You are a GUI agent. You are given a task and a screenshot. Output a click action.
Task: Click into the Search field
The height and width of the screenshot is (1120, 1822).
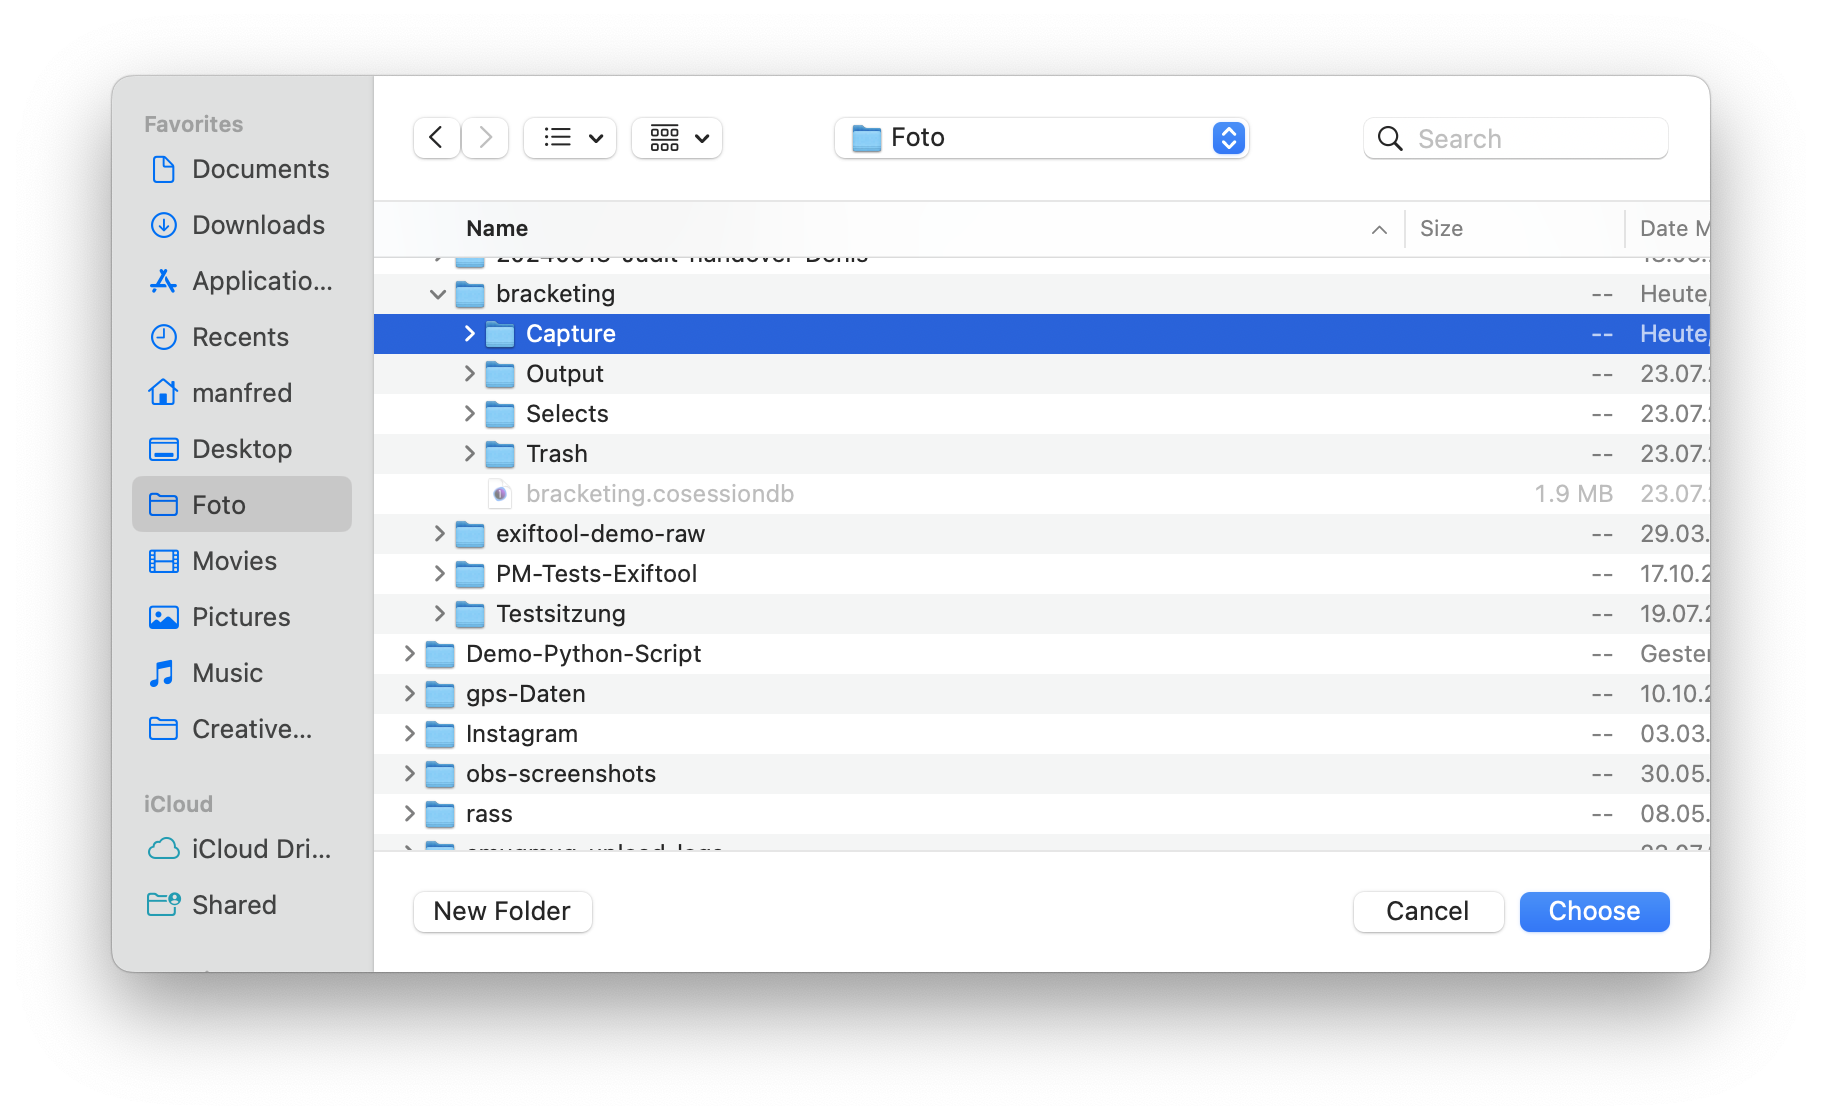[x=1516, y=138]
